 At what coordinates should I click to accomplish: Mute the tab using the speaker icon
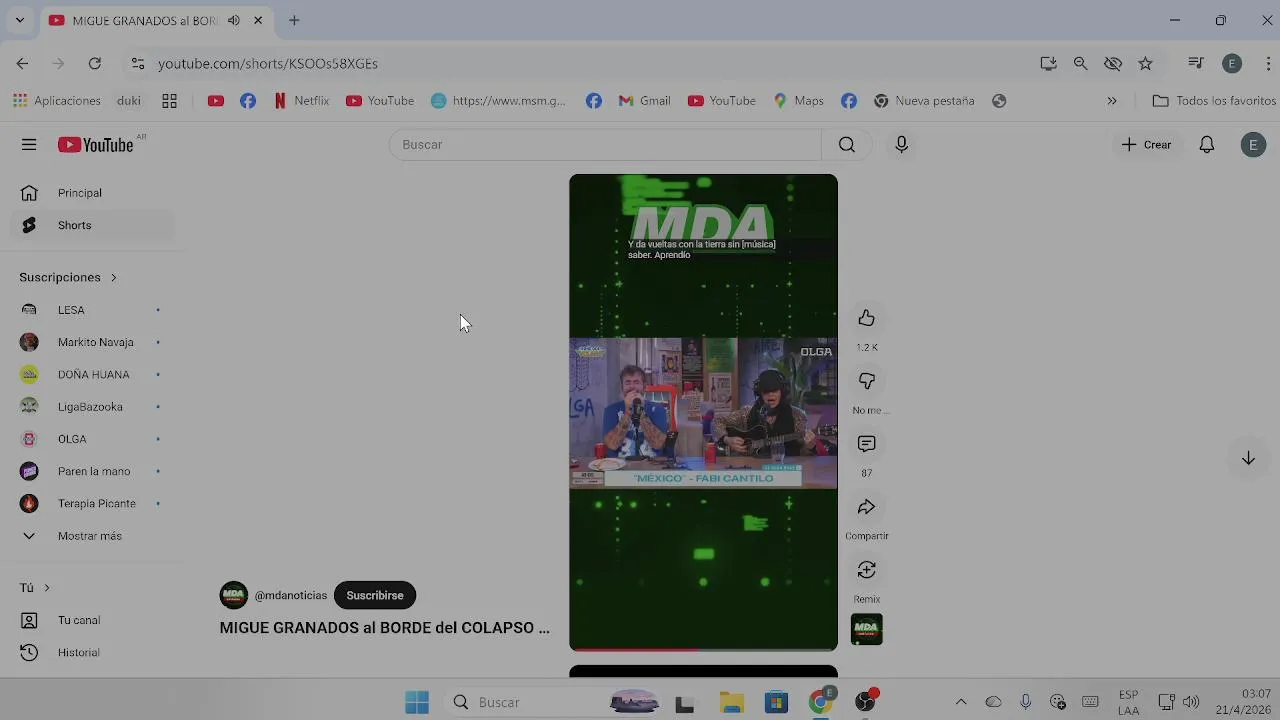pos(233,20)
